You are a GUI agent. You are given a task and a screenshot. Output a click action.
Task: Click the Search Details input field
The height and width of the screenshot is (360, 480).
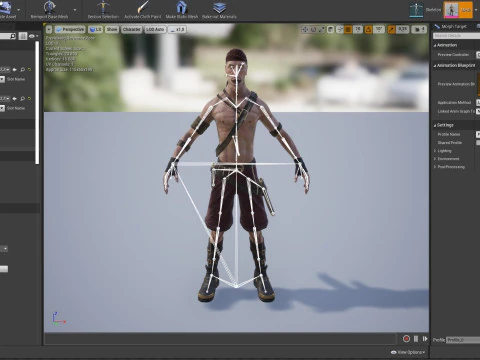pyautogui.click(x=457, y=35)
